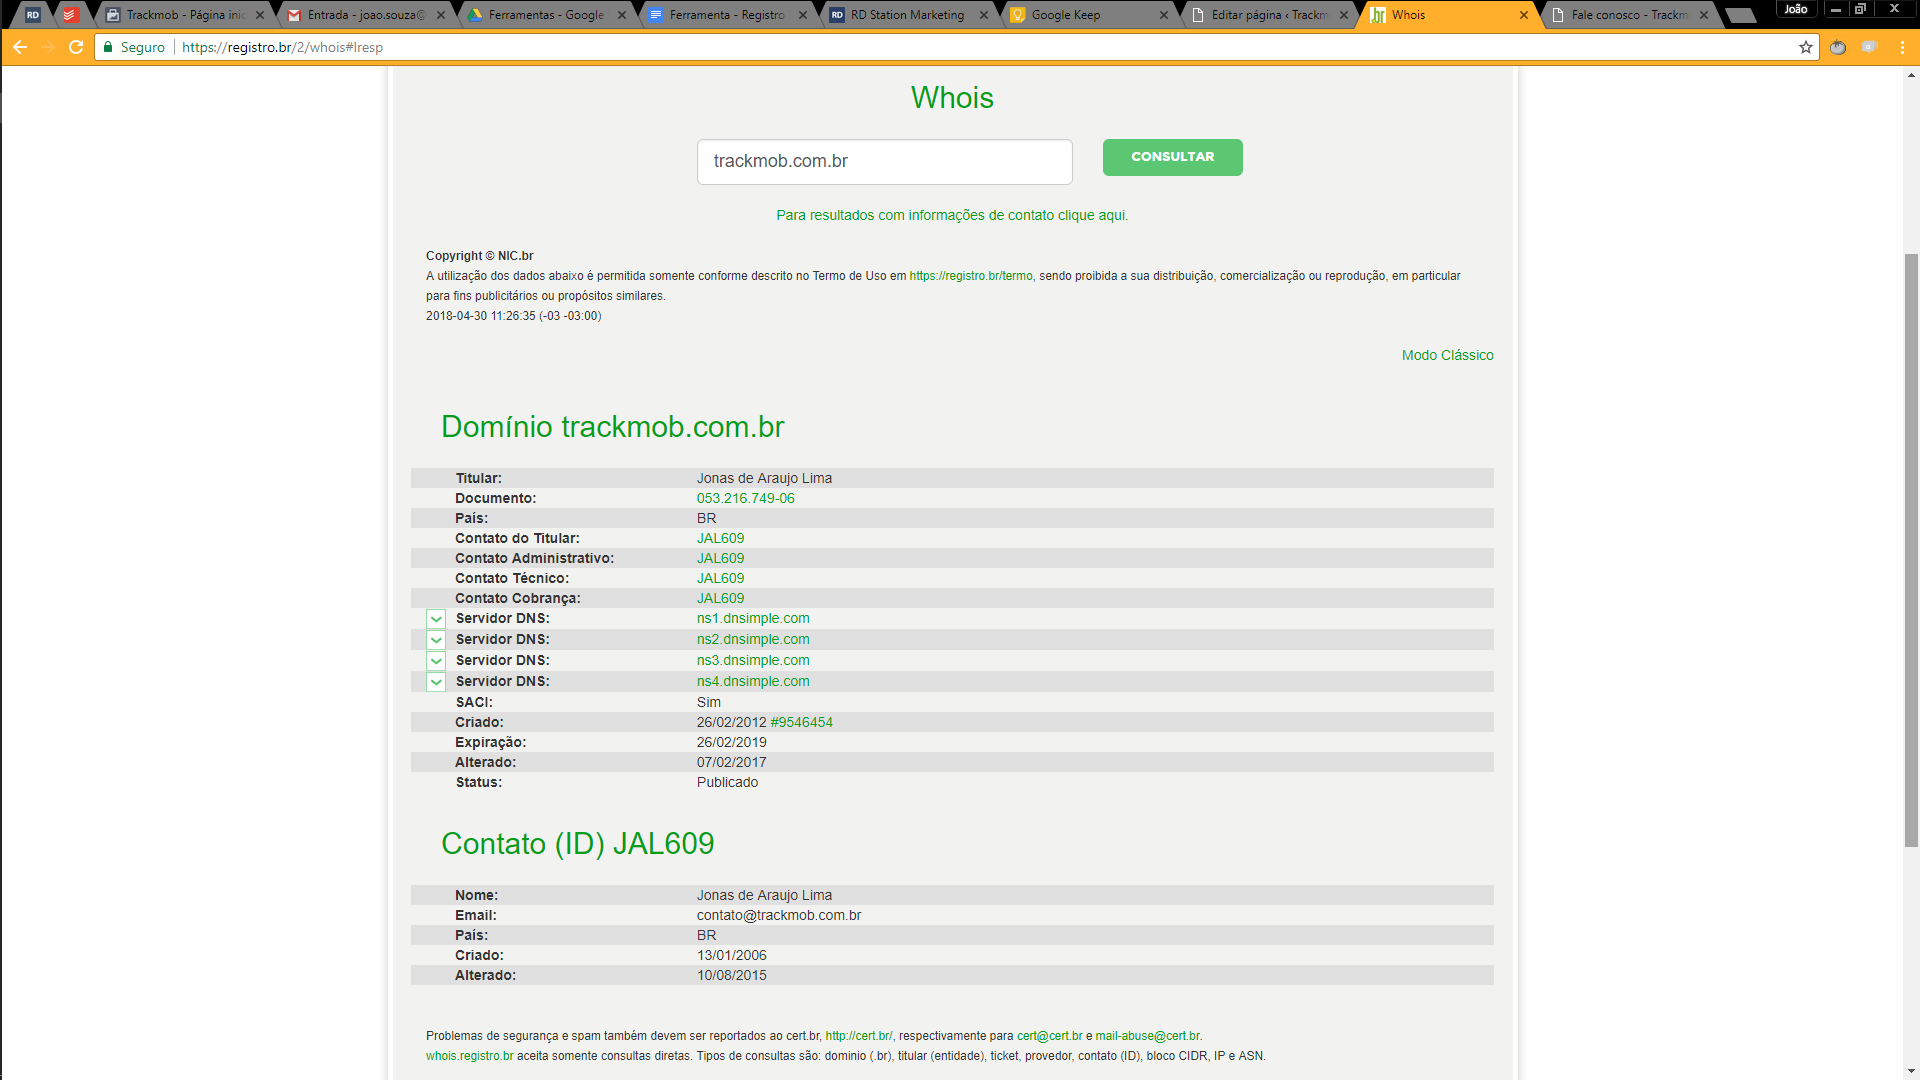Viewport: 1920px width, 1080px height.
Task: Click the ticket number #9546454 link
Action: click(801, 722)
